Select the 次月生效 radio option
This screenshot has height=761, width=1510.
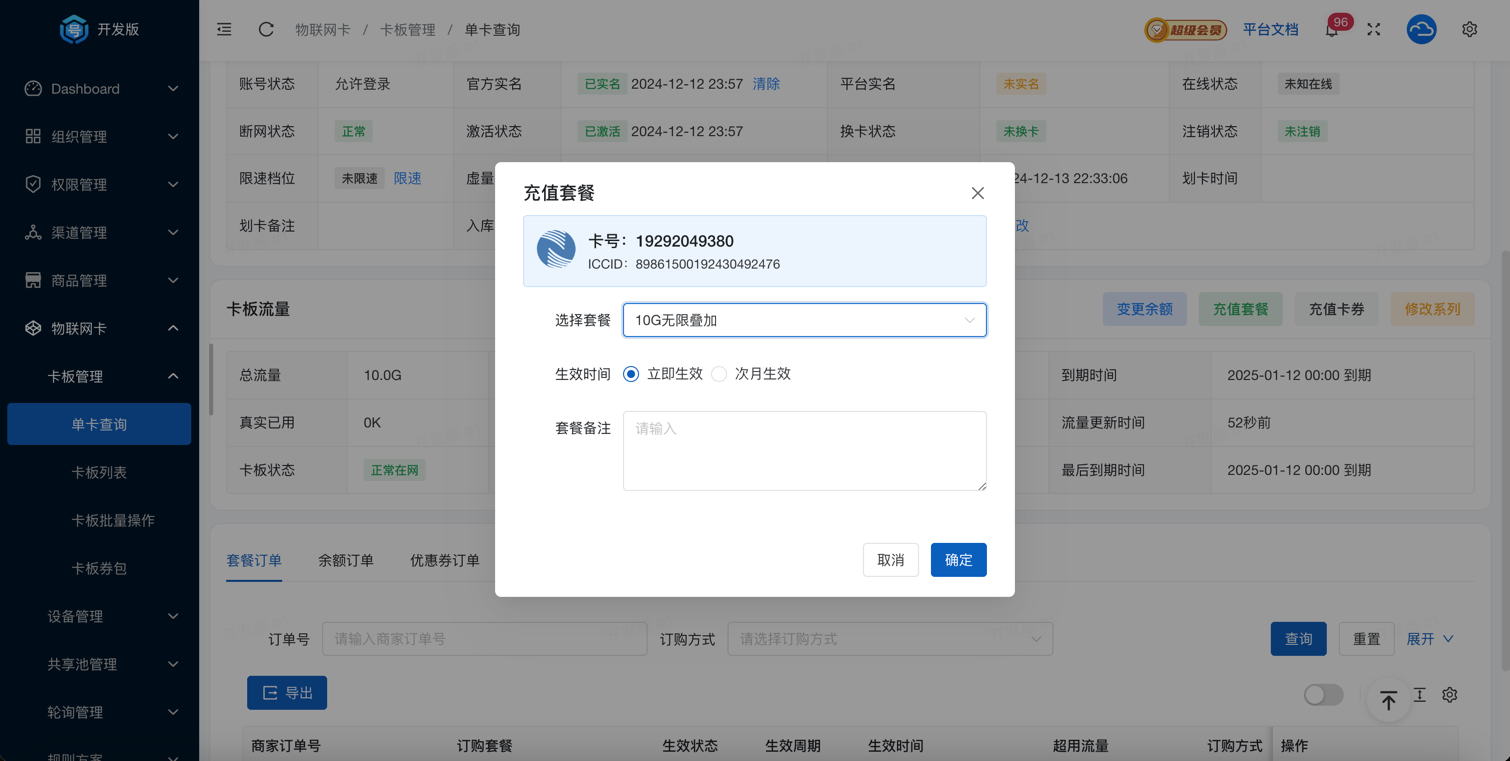(x=719, y=374)
